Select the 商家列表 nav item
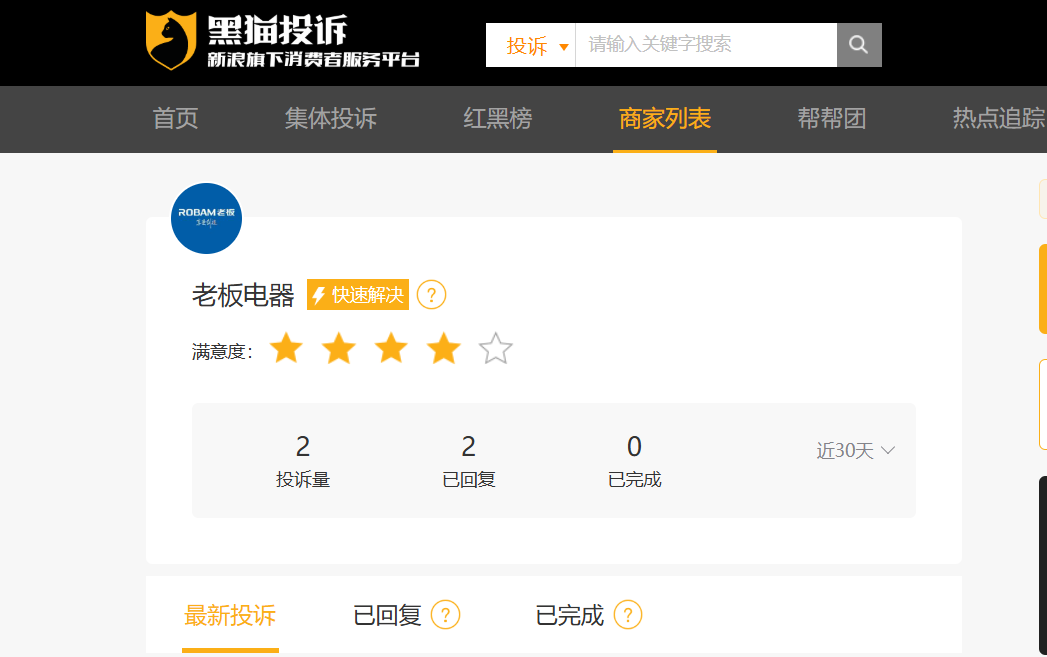 [664, 119]
